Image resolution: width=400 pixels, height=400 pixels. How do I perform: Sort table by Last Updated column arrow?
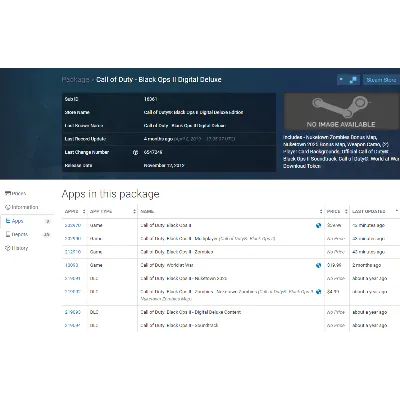[x=397, y=211]
